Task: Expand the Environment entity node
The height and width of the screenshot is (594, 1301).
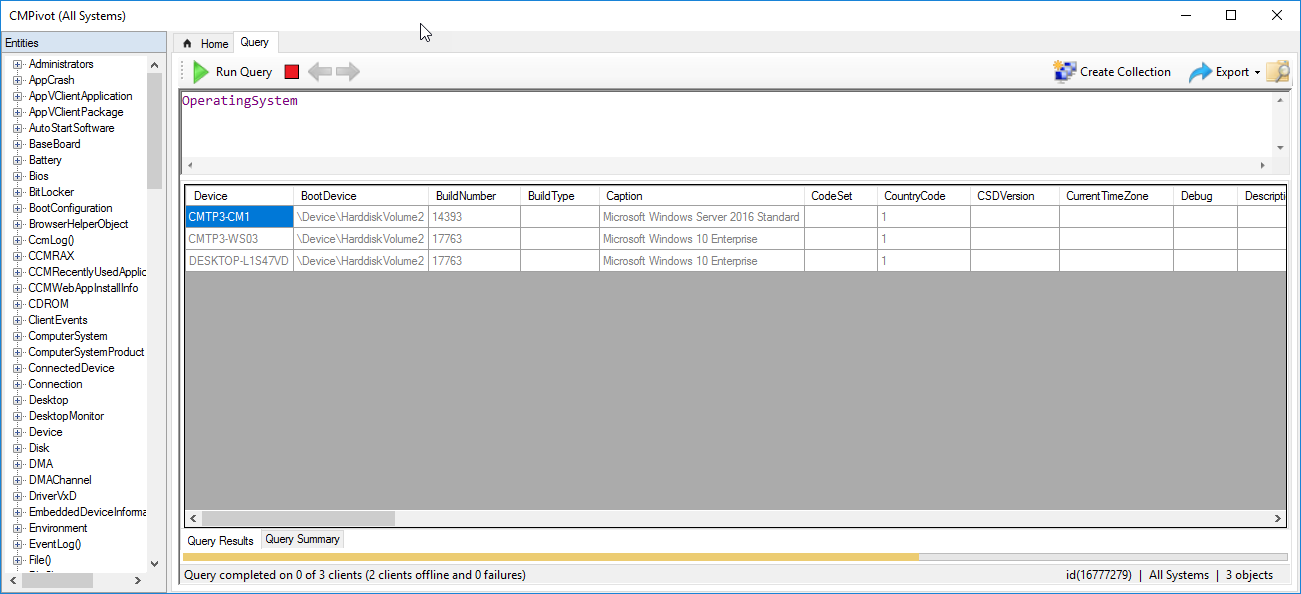Action: [x=18, y=528]
